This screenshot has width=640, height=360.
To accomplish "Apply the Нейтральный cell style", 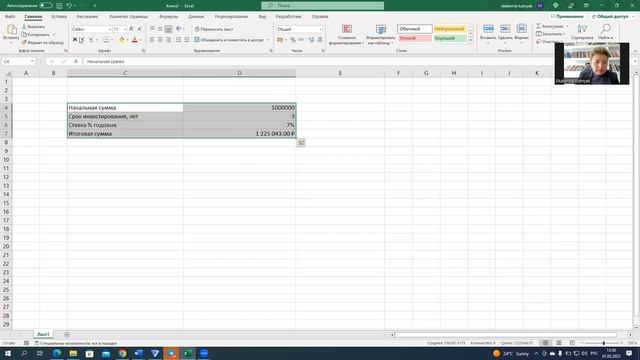I will [449, 29].
